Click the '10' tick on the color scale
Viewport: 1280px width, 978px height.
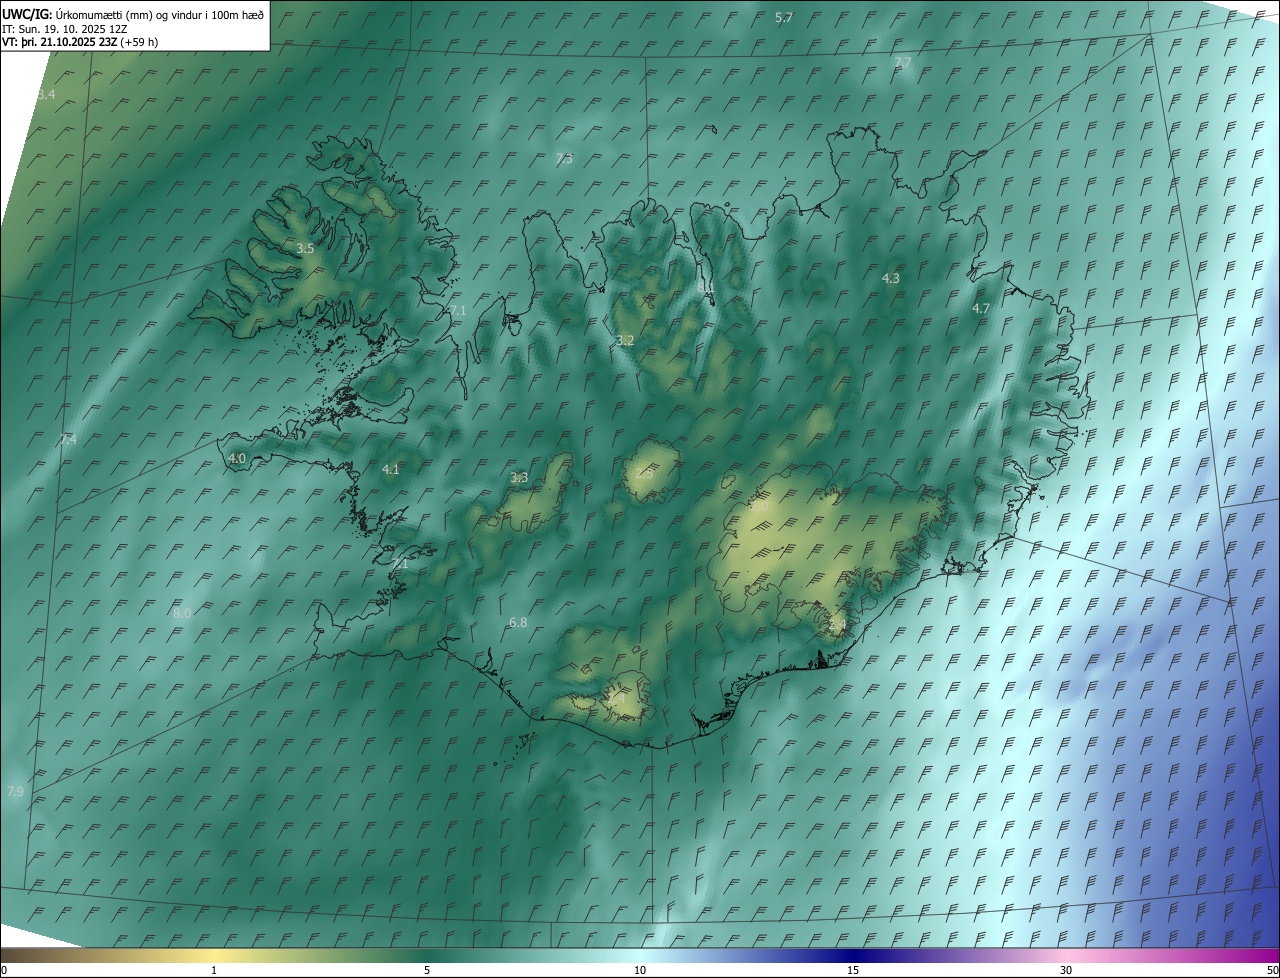(x=640, y=971)
